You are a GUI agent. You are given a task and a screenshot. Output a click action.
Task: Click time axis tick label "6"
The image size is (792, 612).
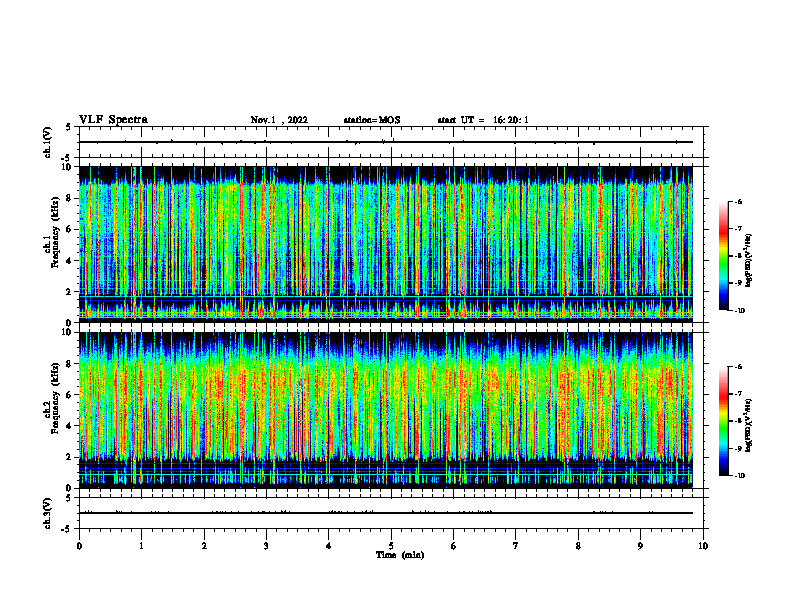coord(454,546)
